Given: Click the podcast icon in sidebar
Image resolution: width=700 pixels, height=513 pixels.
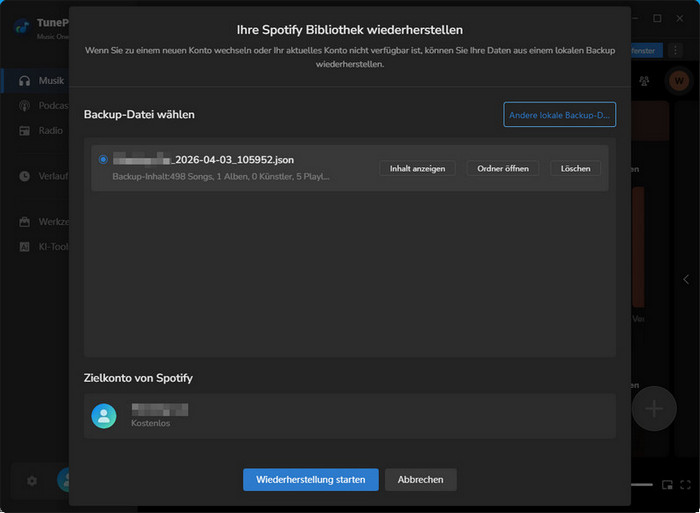Looking at the screenshot, I should (25, 106).
